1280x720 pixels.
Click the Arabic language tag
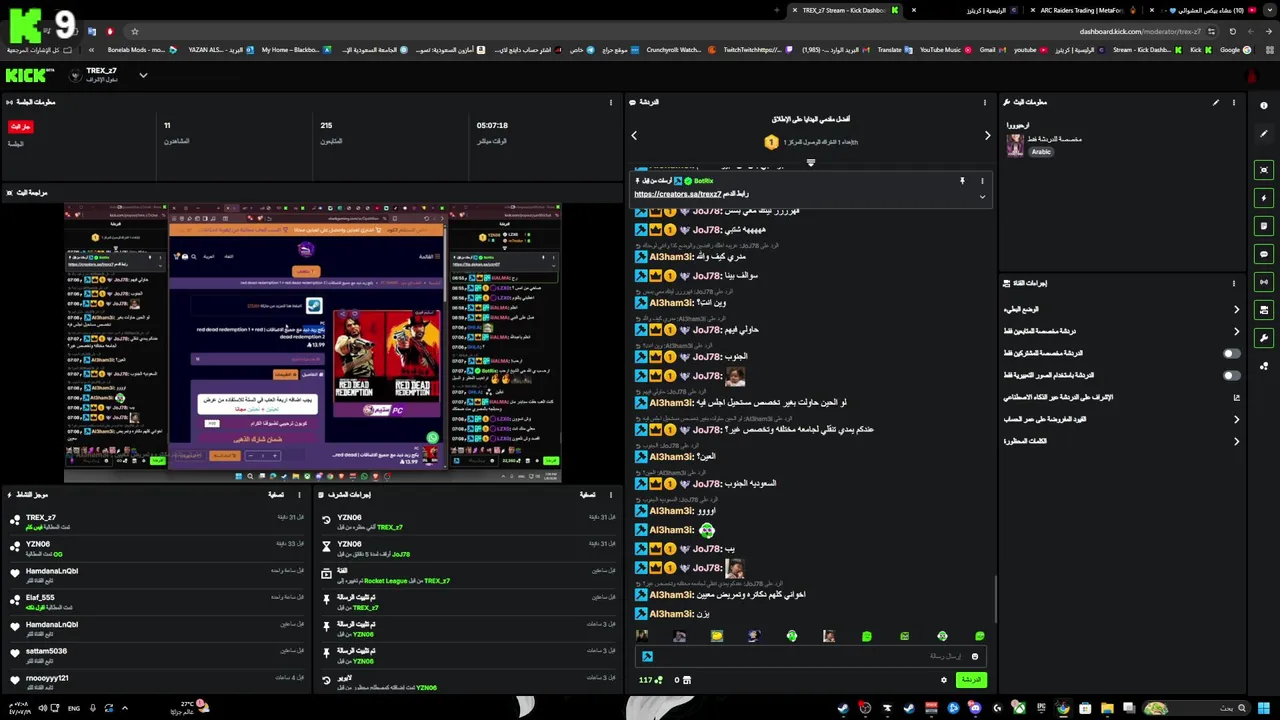1042,152
